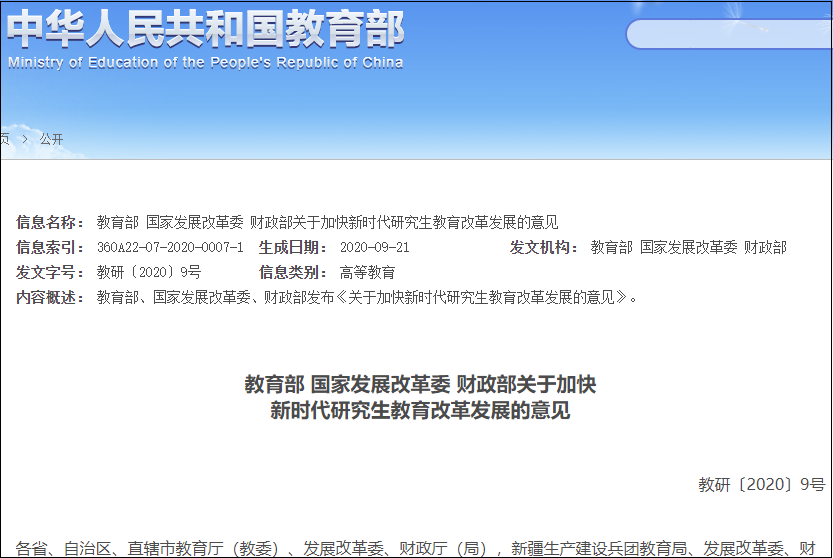Click the 发文字号 value 教研〔2020〕9号 in the info table
The width and height of the screenshot is (833, 558).
[x=149, y=272]
